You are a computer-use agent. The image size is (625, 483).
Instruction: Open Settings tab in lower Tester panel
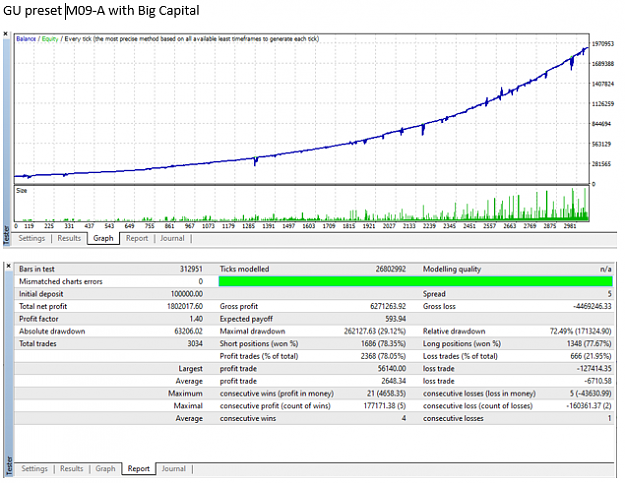(x=34, y=469)
